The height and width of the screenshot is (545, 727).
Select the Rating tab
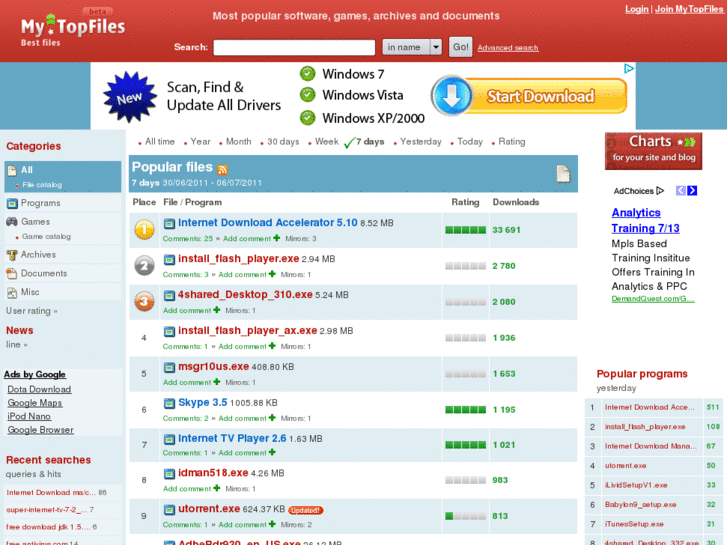pyautogui.click(x=512, y=141)
